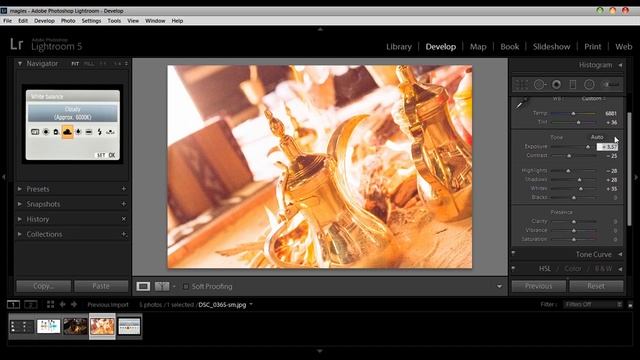Switch to the Map module
Viewport: 640px width, 360px height.
coord(478,47)
